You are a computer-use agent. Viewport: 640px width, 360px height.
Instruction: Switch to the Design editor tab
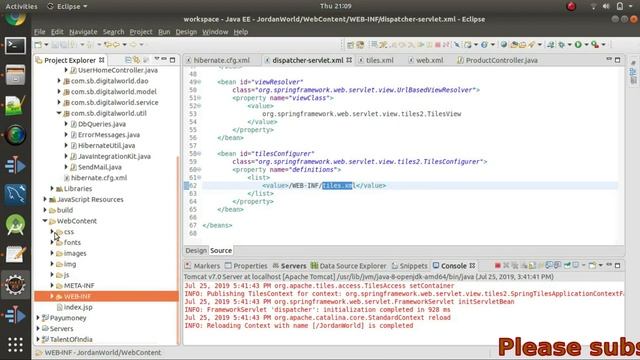(x=196, y=251)
